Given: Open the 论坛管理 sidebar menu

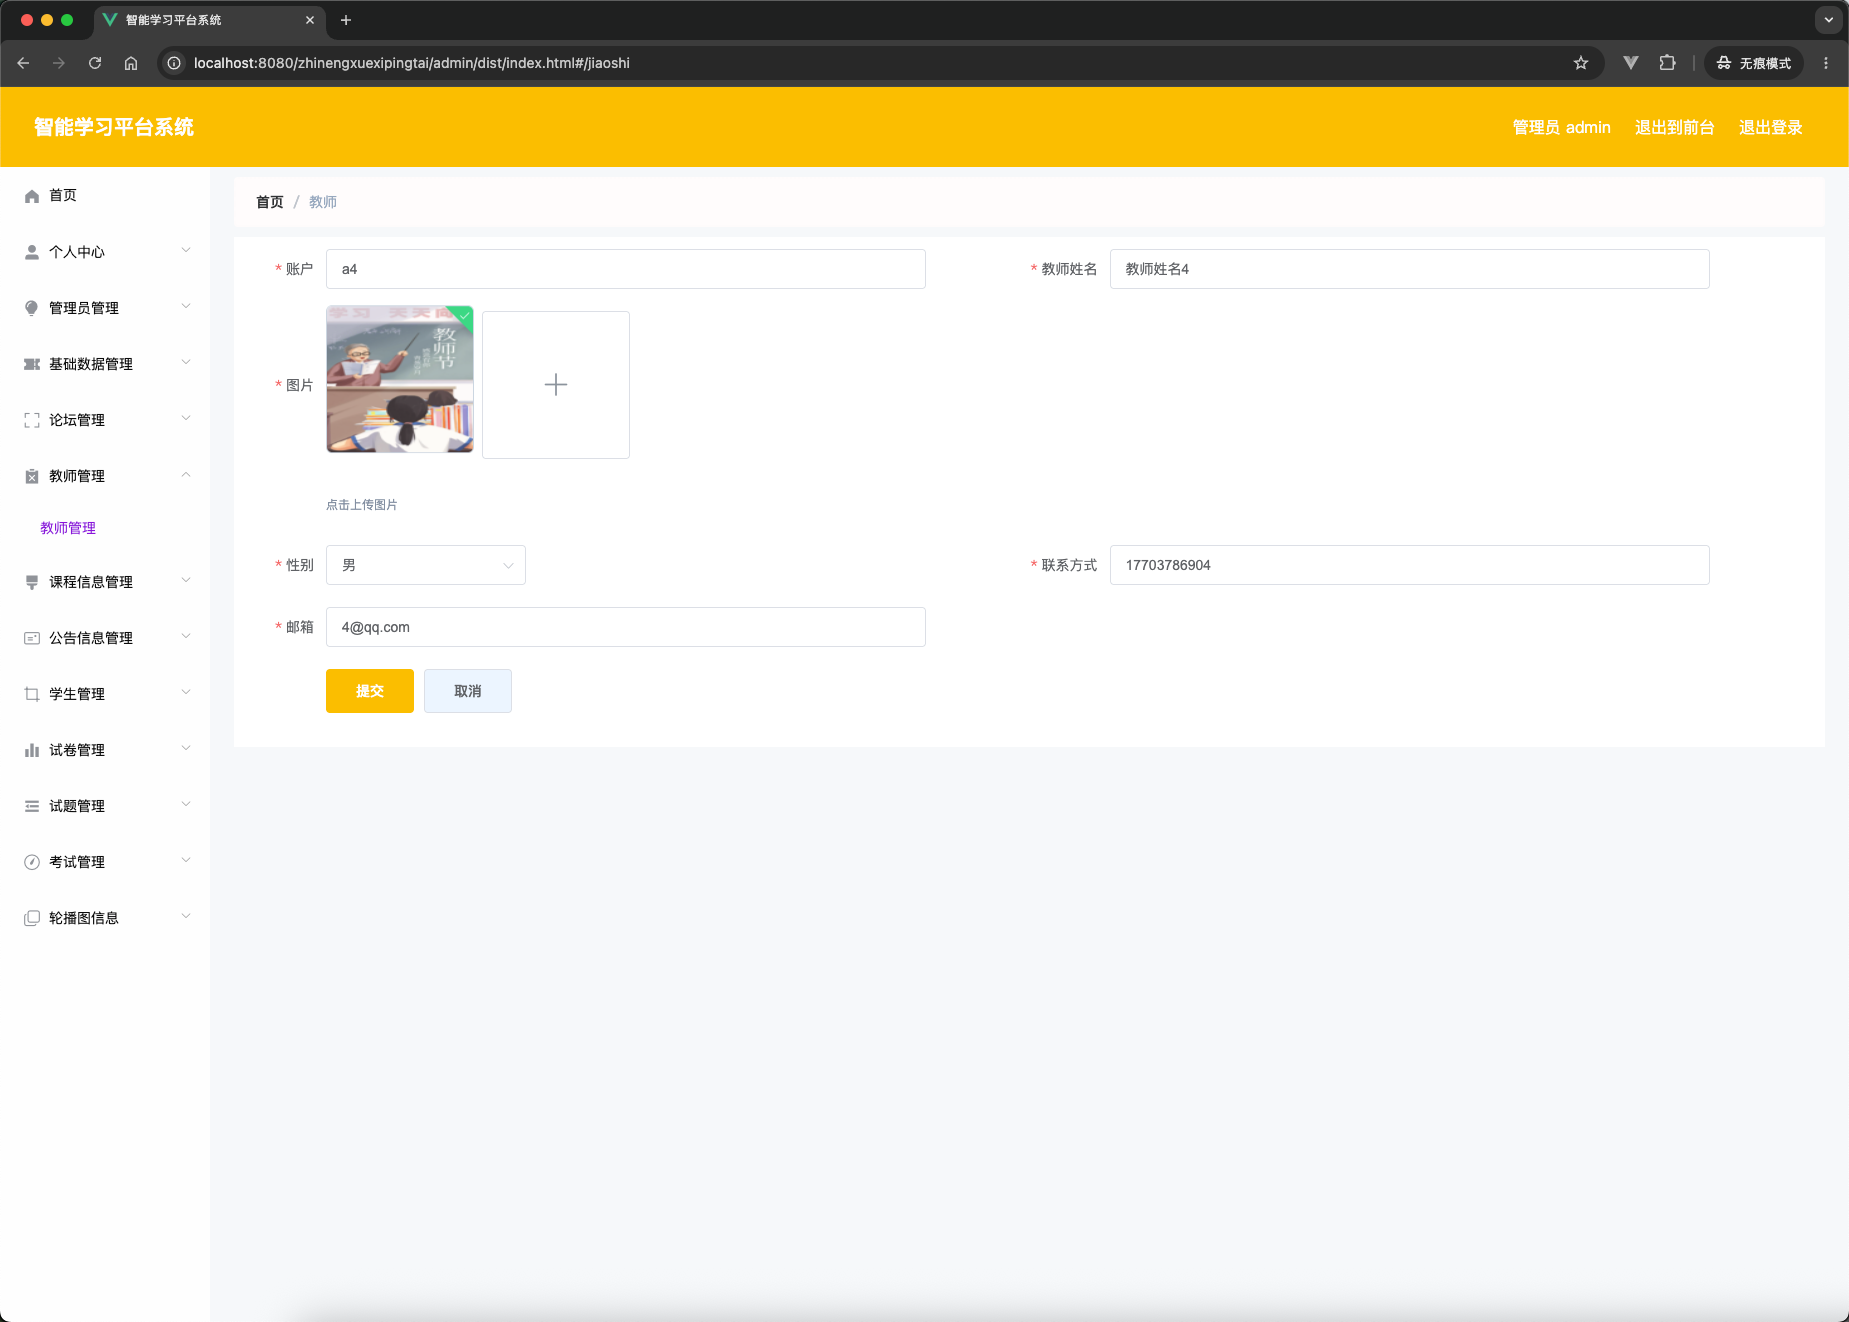Looking at the screenshot, I should [x=105, y=420].
